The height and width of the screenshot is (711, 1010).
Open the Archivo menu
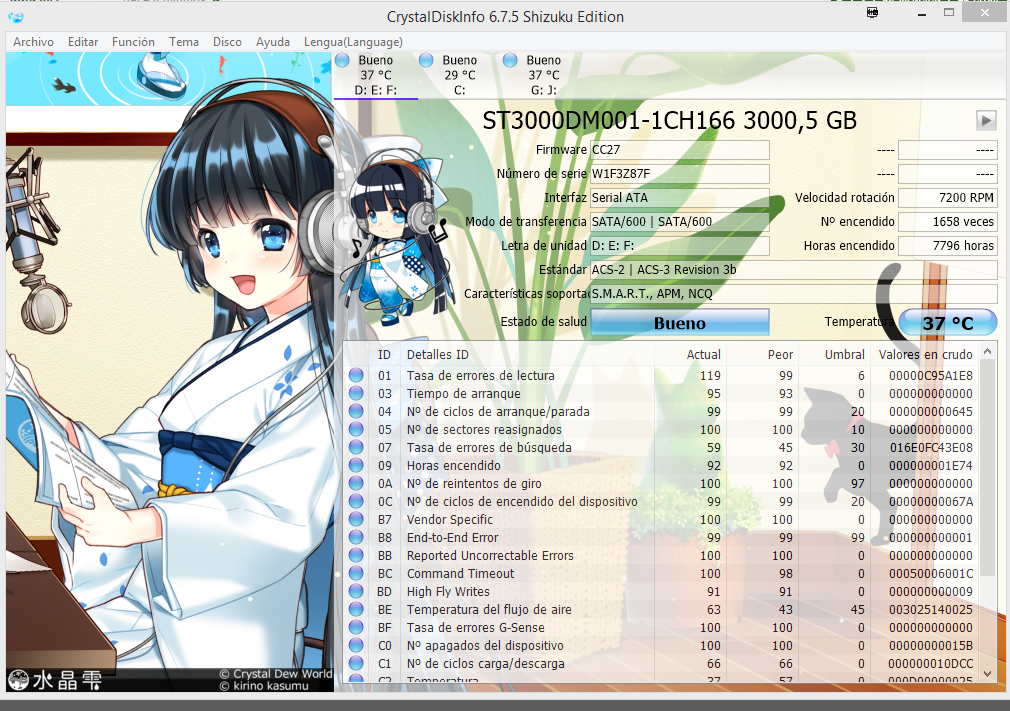click(33, 42)
